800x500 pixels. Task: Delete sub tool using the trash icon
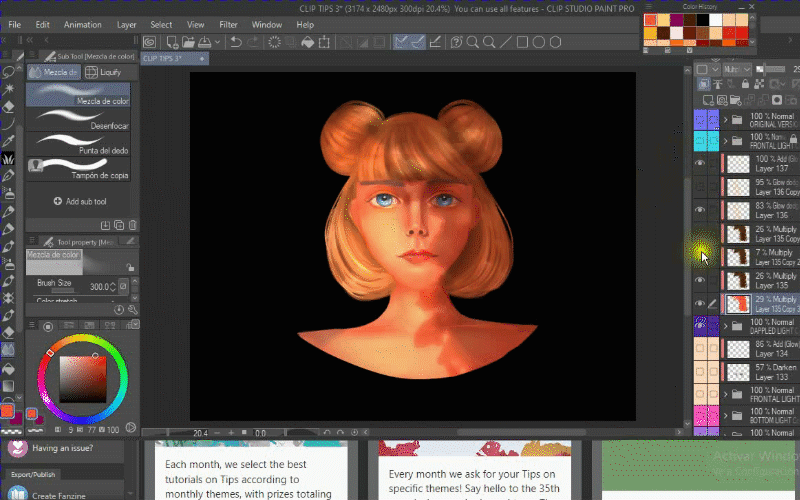tap(132, 225)
